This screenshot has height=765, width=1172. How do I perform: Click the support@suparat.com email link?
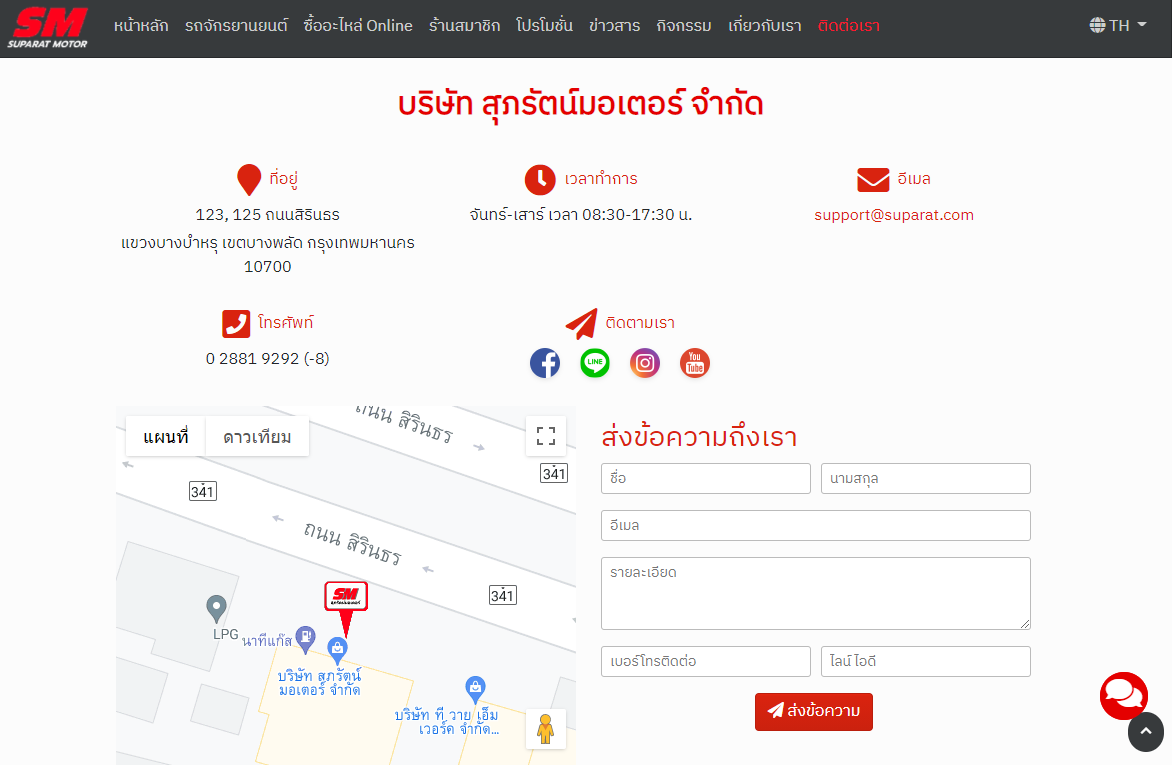coord(893,215)
